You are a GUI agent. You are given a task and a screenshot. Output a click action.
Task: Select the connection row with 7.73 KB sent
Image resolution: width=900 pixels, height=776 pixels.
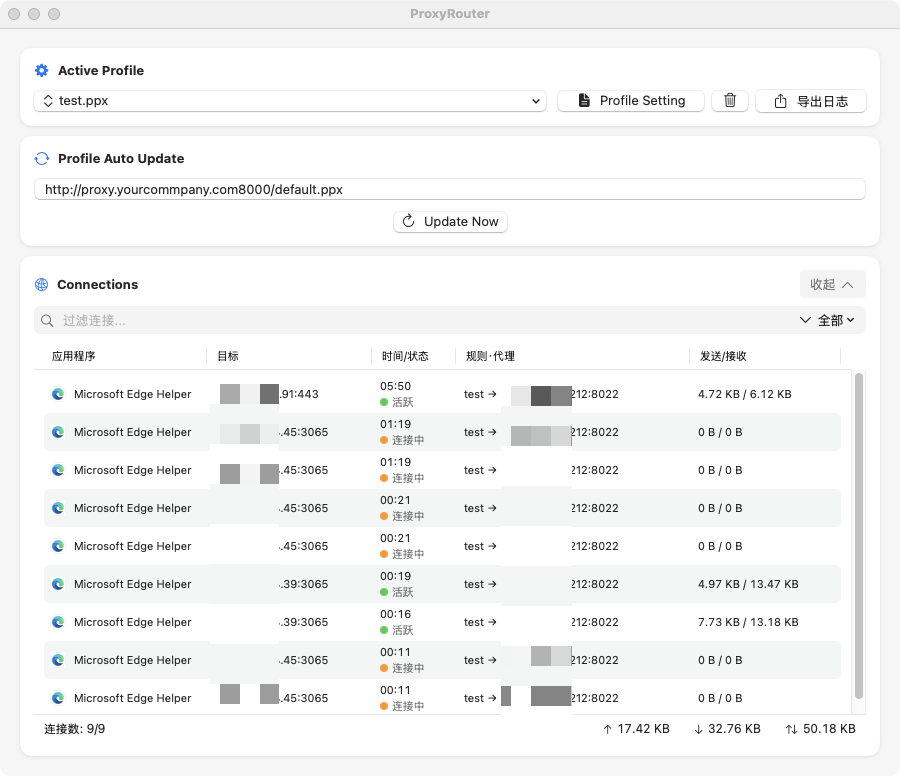coord(440,622)
